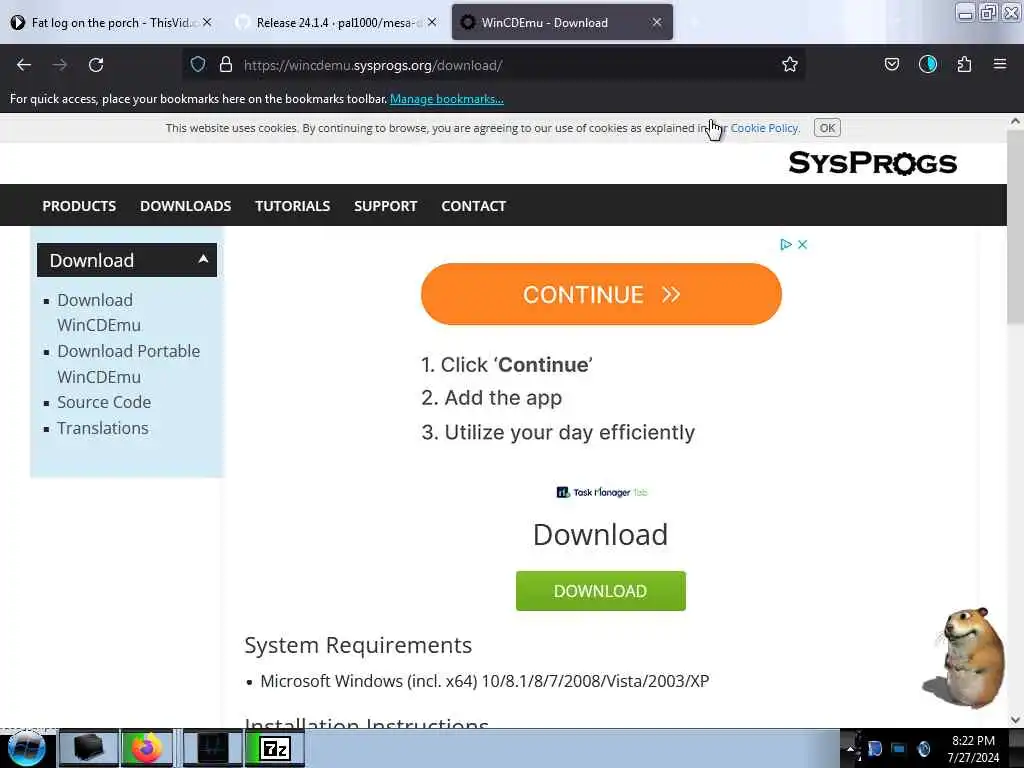Screen dimensions: 1024x768
Task: Accept cookies with the OK button
Action: [x=827, y=128]
